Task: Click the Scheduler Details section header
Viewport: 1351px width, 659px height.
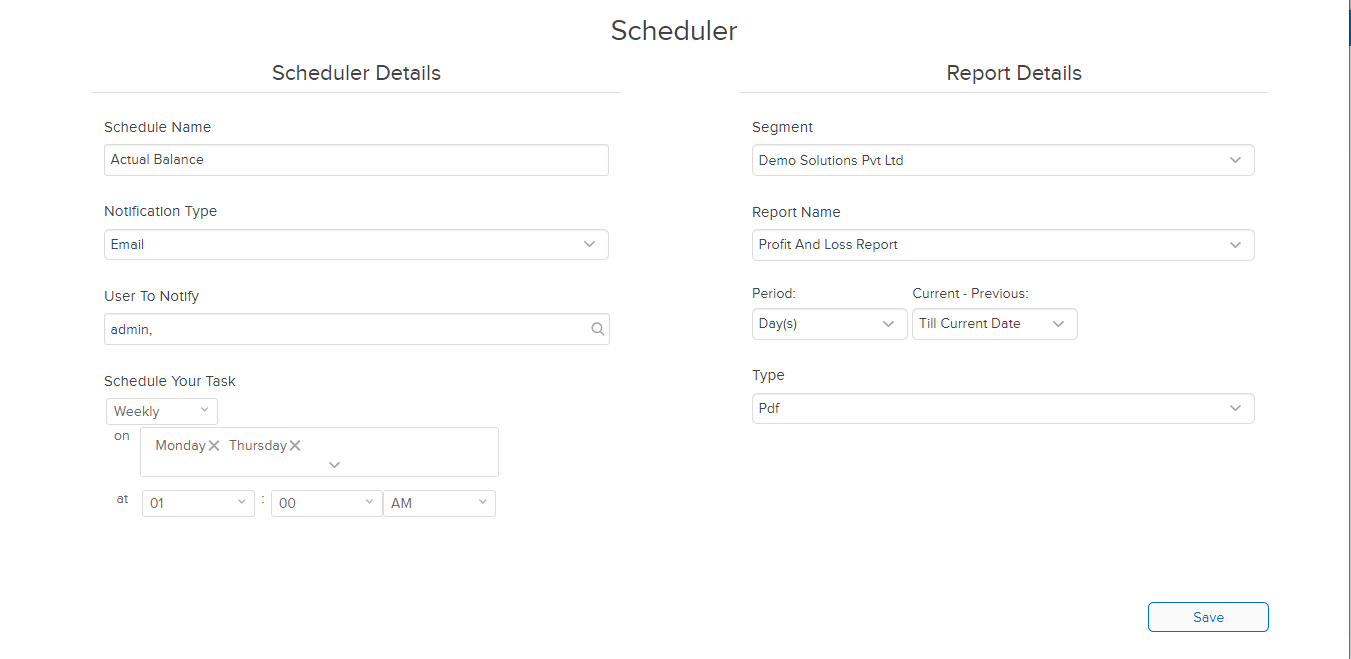Action: (x=356, y=72)
